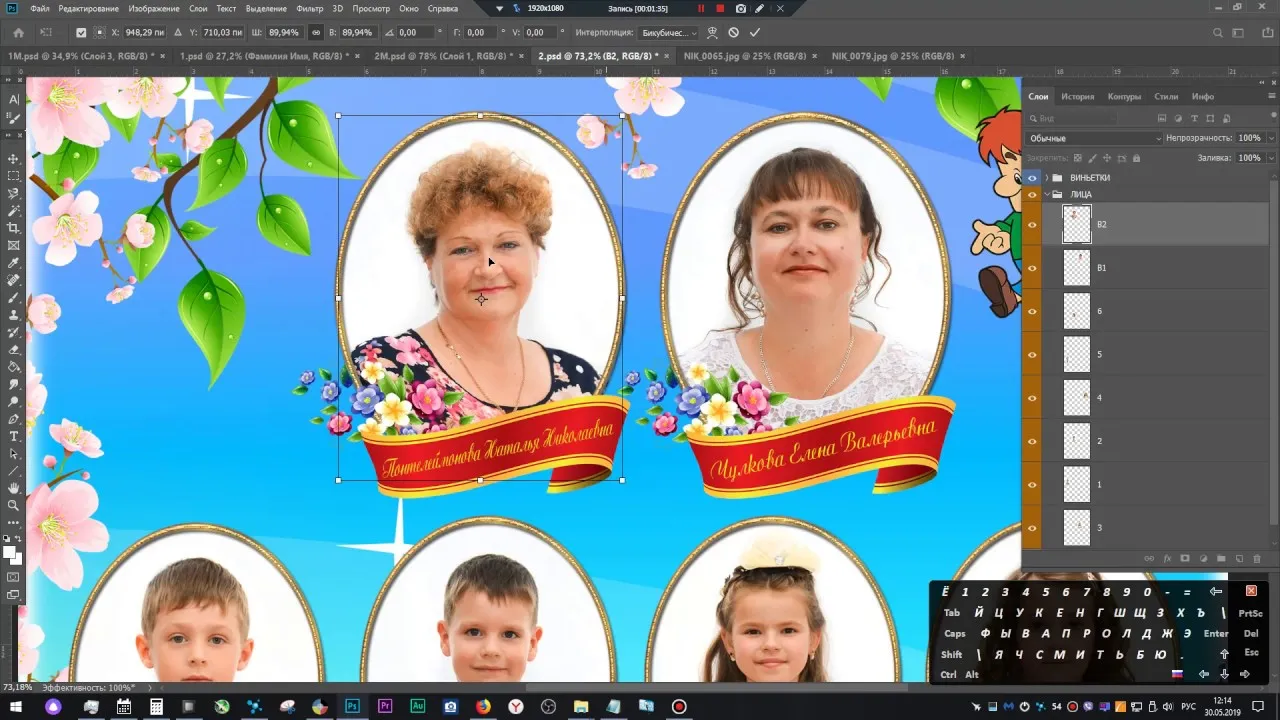The width and height of the screenshot is (1280, 720).
Task: Select the Move tool
Action: coord(14,159)
